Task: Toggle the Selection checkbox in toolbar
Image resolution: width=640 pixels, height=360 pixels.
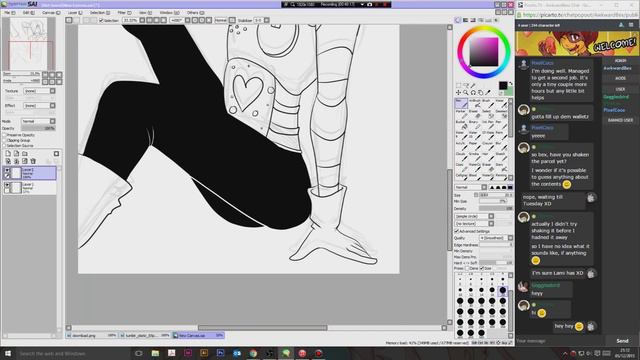Action: (x=101, y=20)
